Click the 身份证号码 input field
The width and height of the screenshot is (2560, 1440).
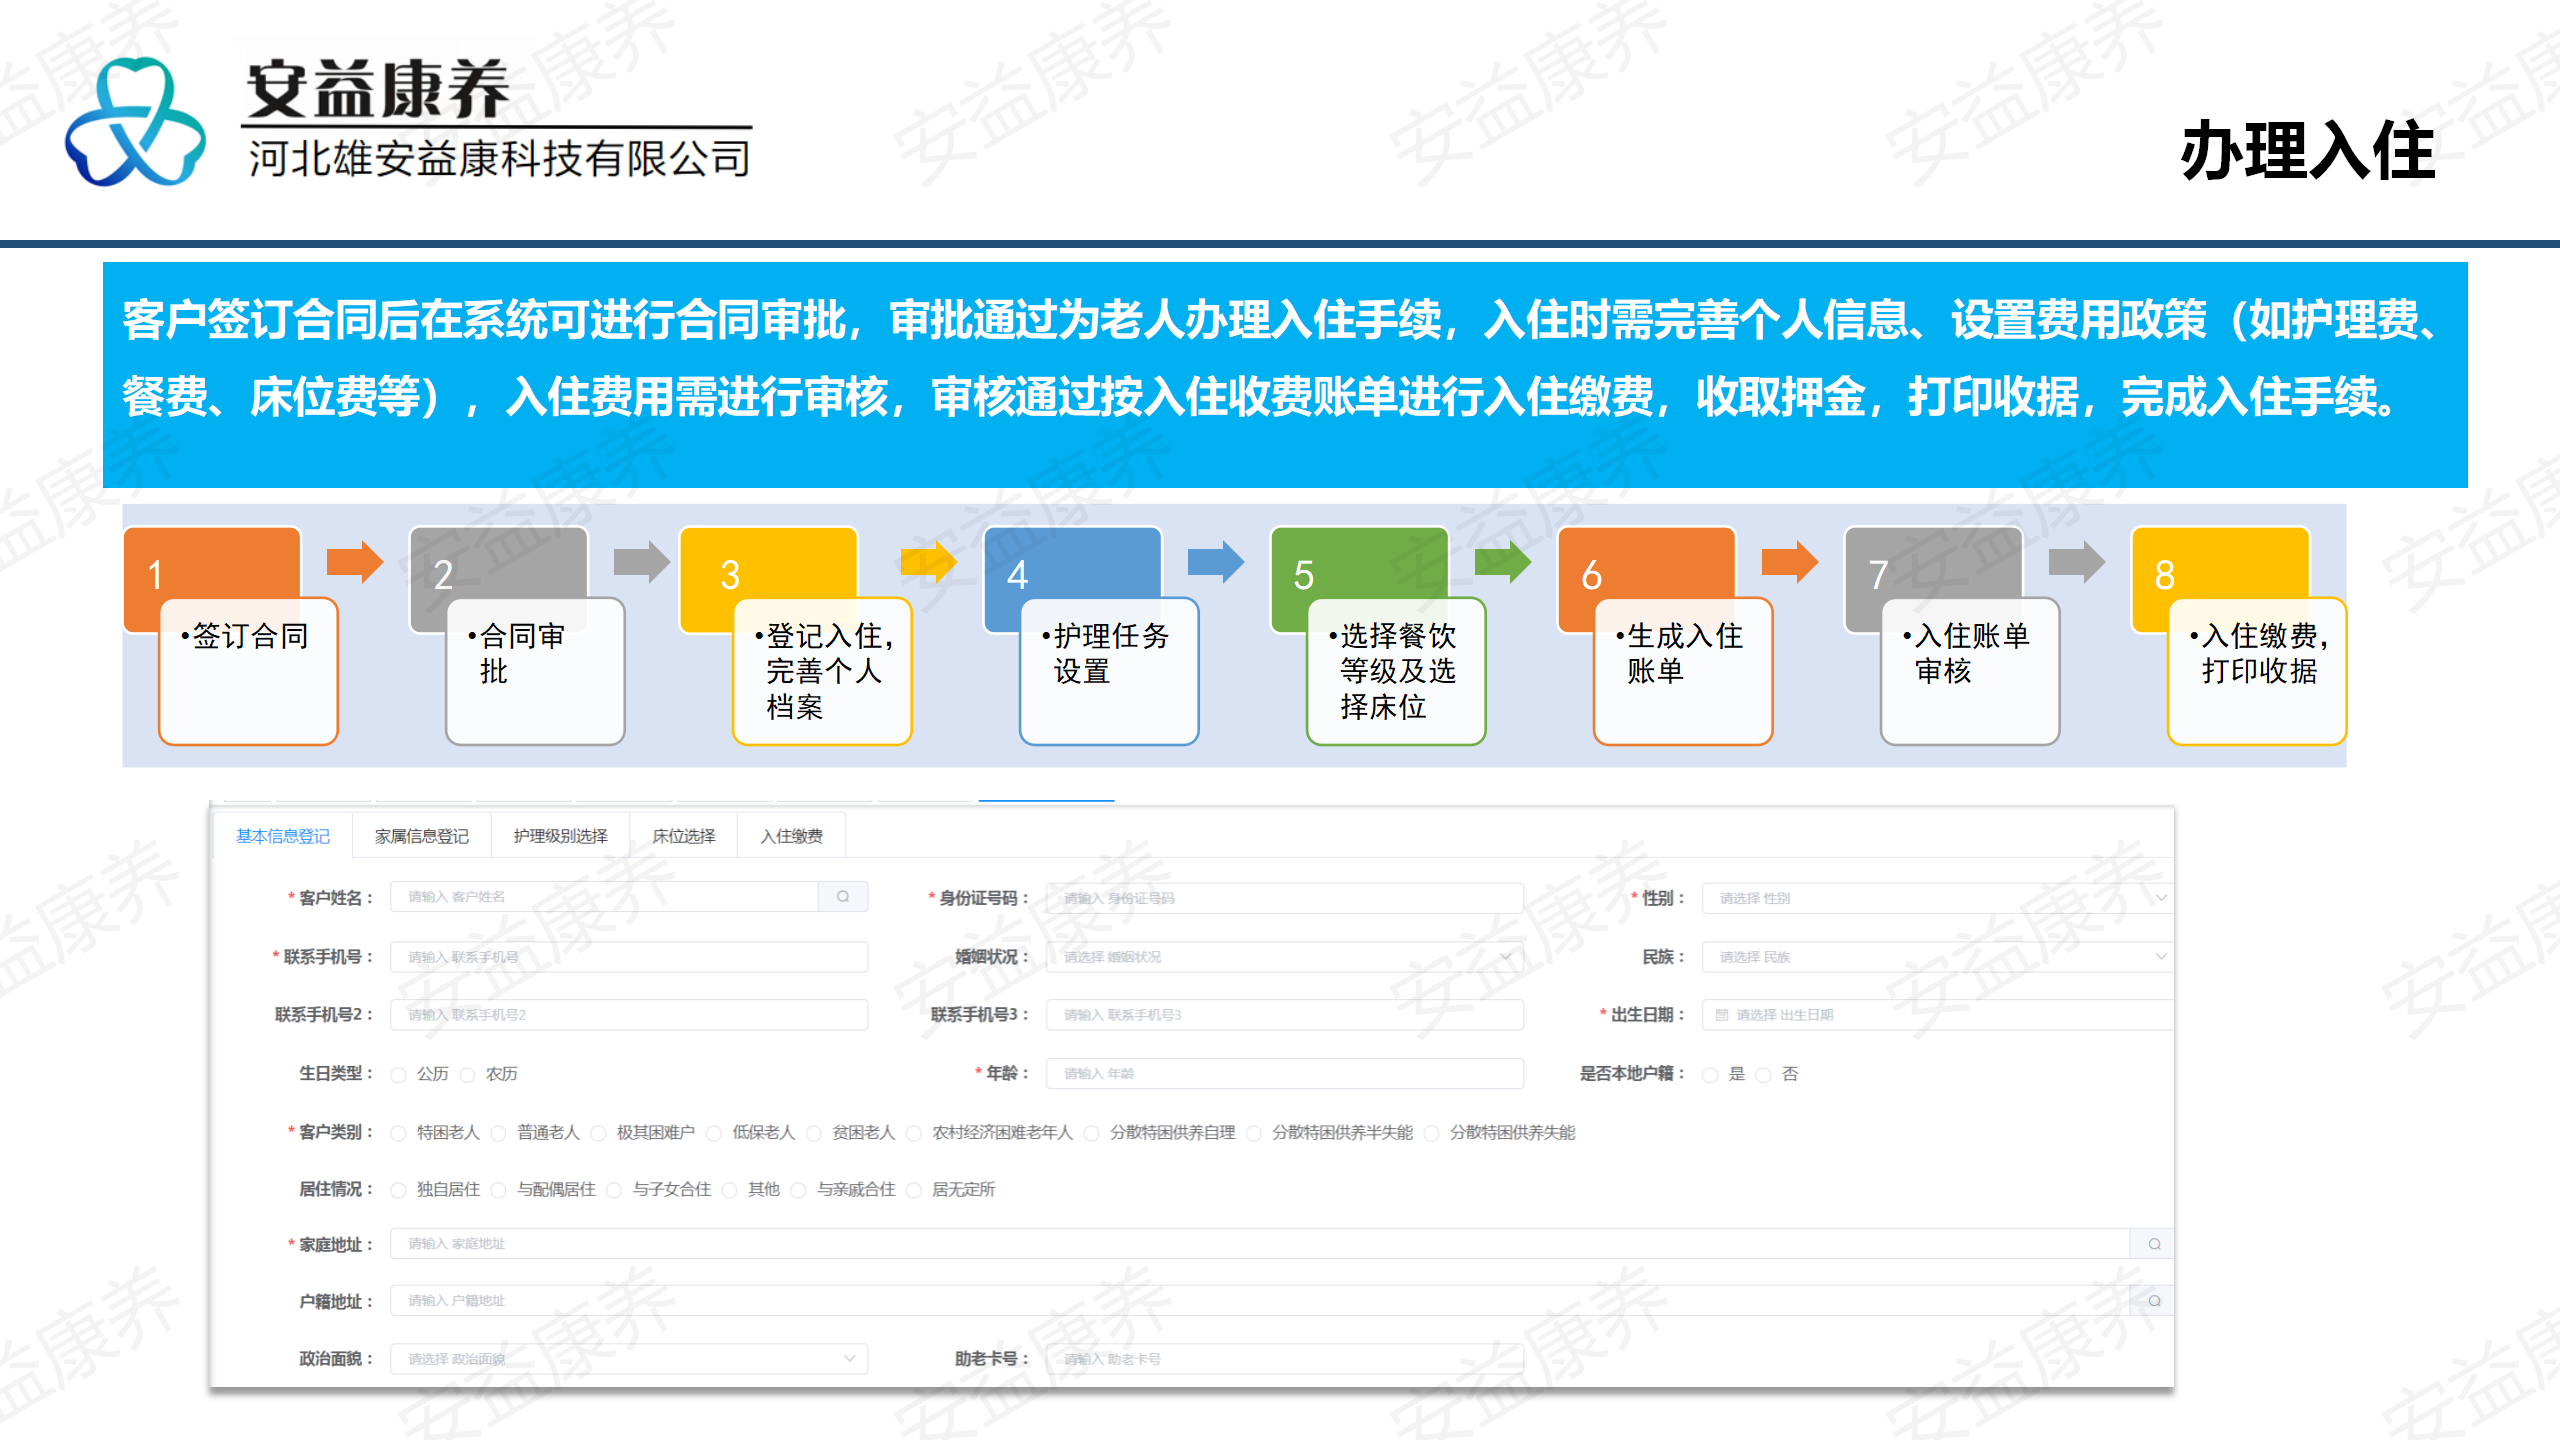click(x=1285, y=898)
